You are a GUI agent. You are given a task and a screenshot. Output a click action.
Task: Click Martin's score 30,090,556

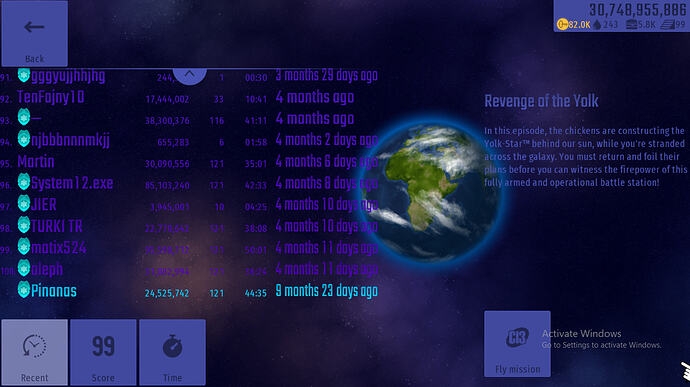167,164
